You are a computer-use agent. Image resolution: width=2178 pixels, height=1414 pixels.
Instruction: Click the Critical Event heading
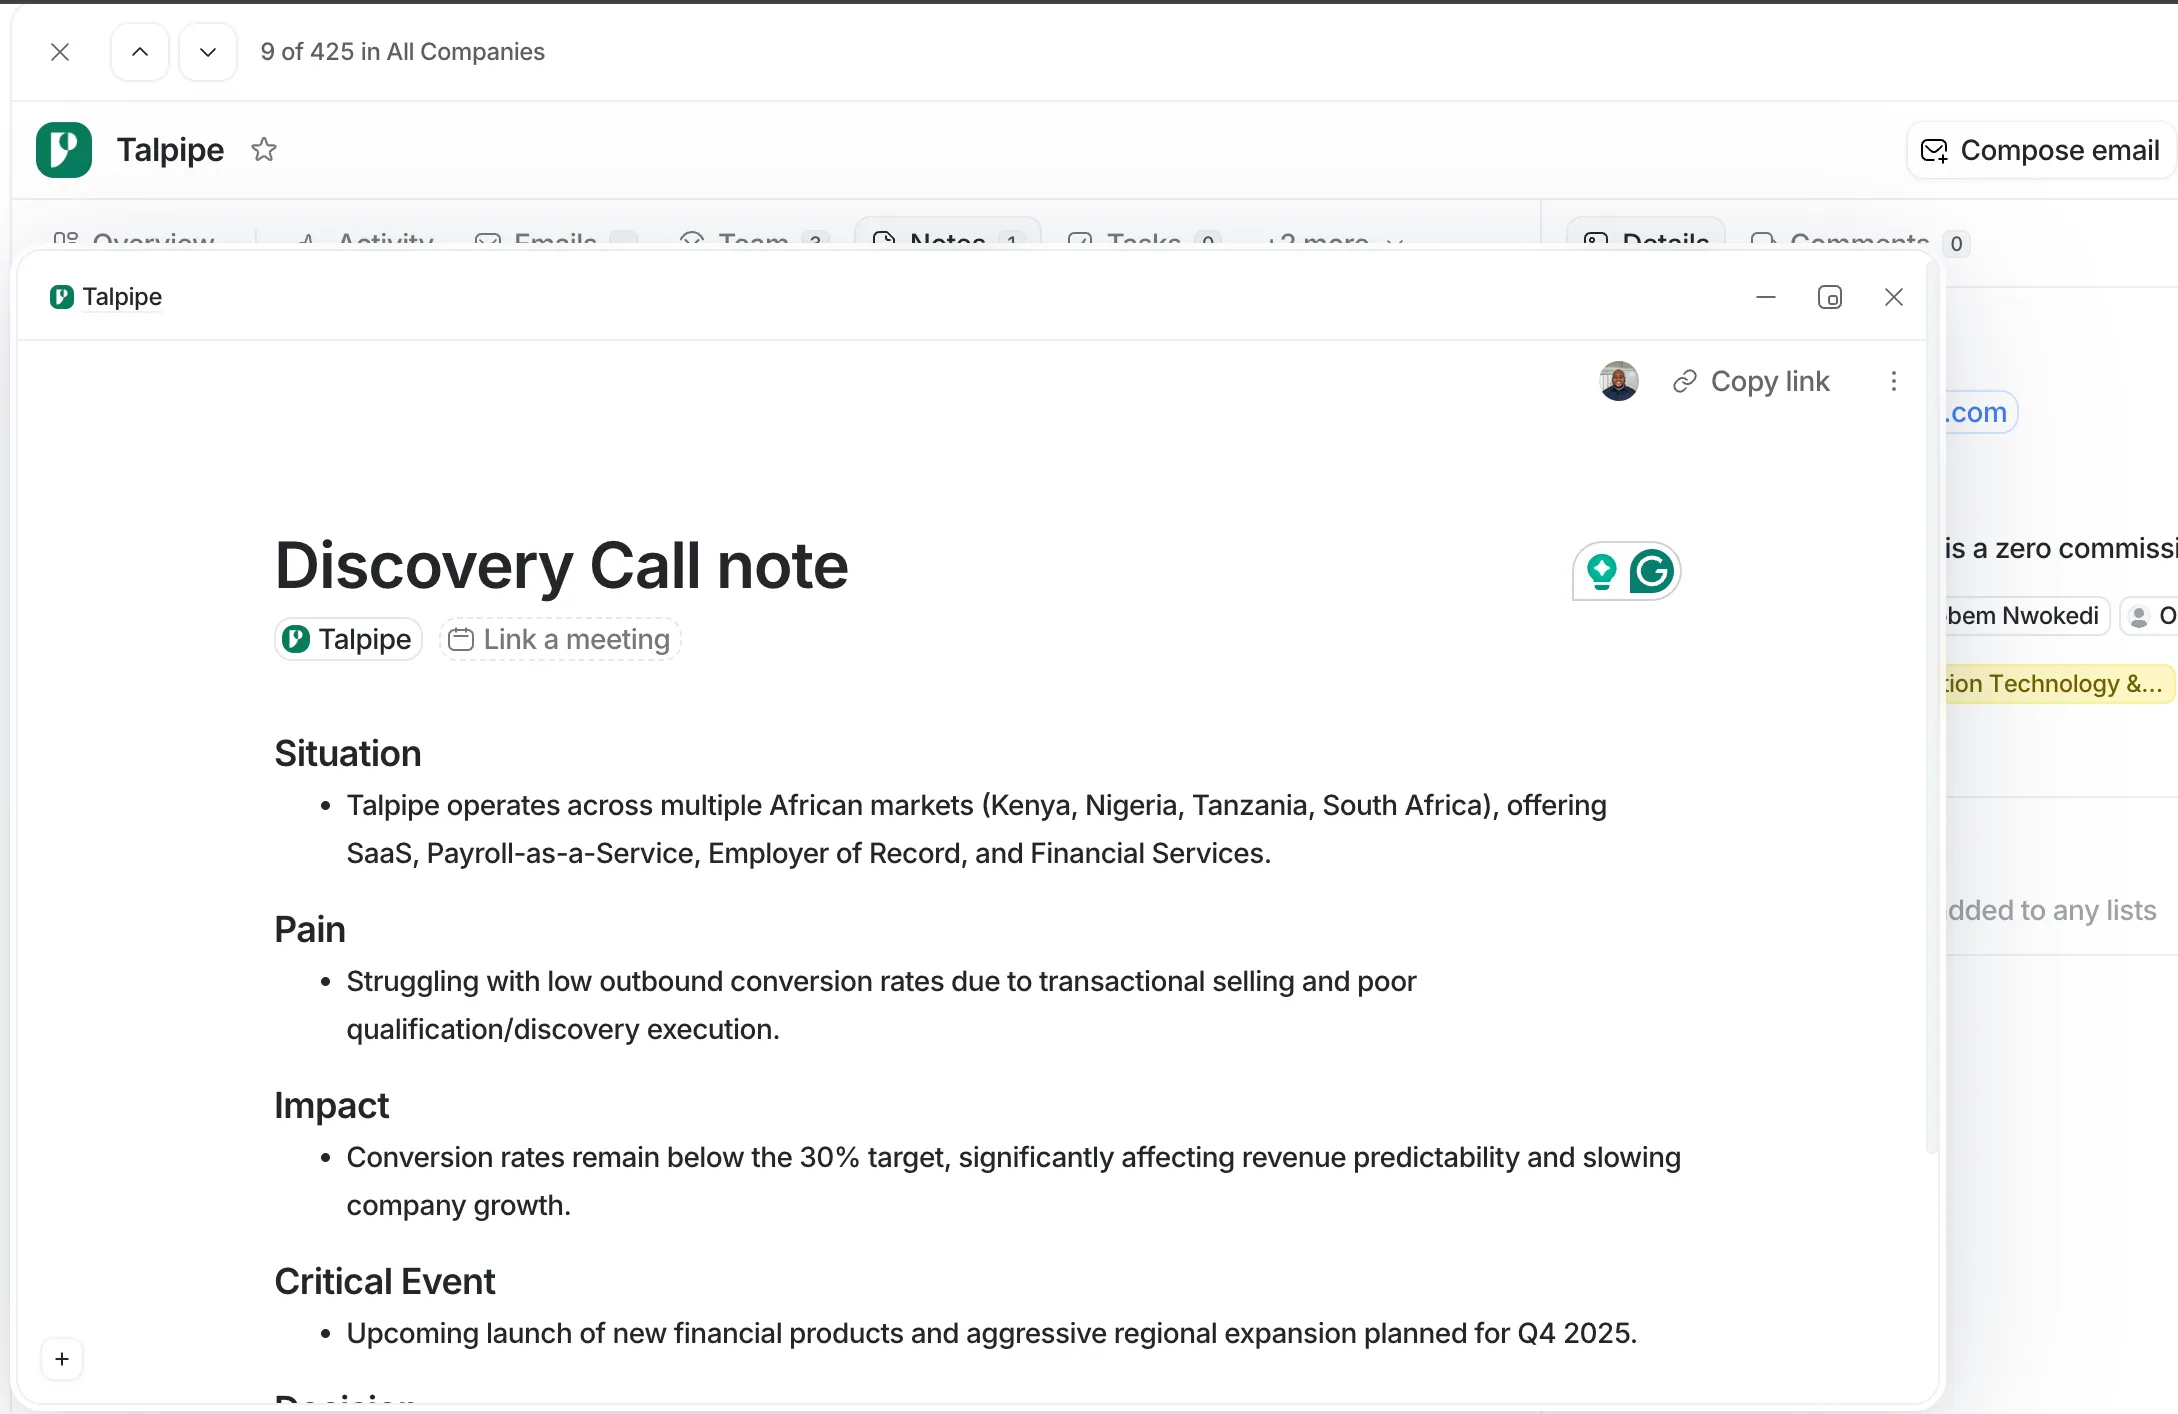pyautogui.click(x=385, y=1282)
